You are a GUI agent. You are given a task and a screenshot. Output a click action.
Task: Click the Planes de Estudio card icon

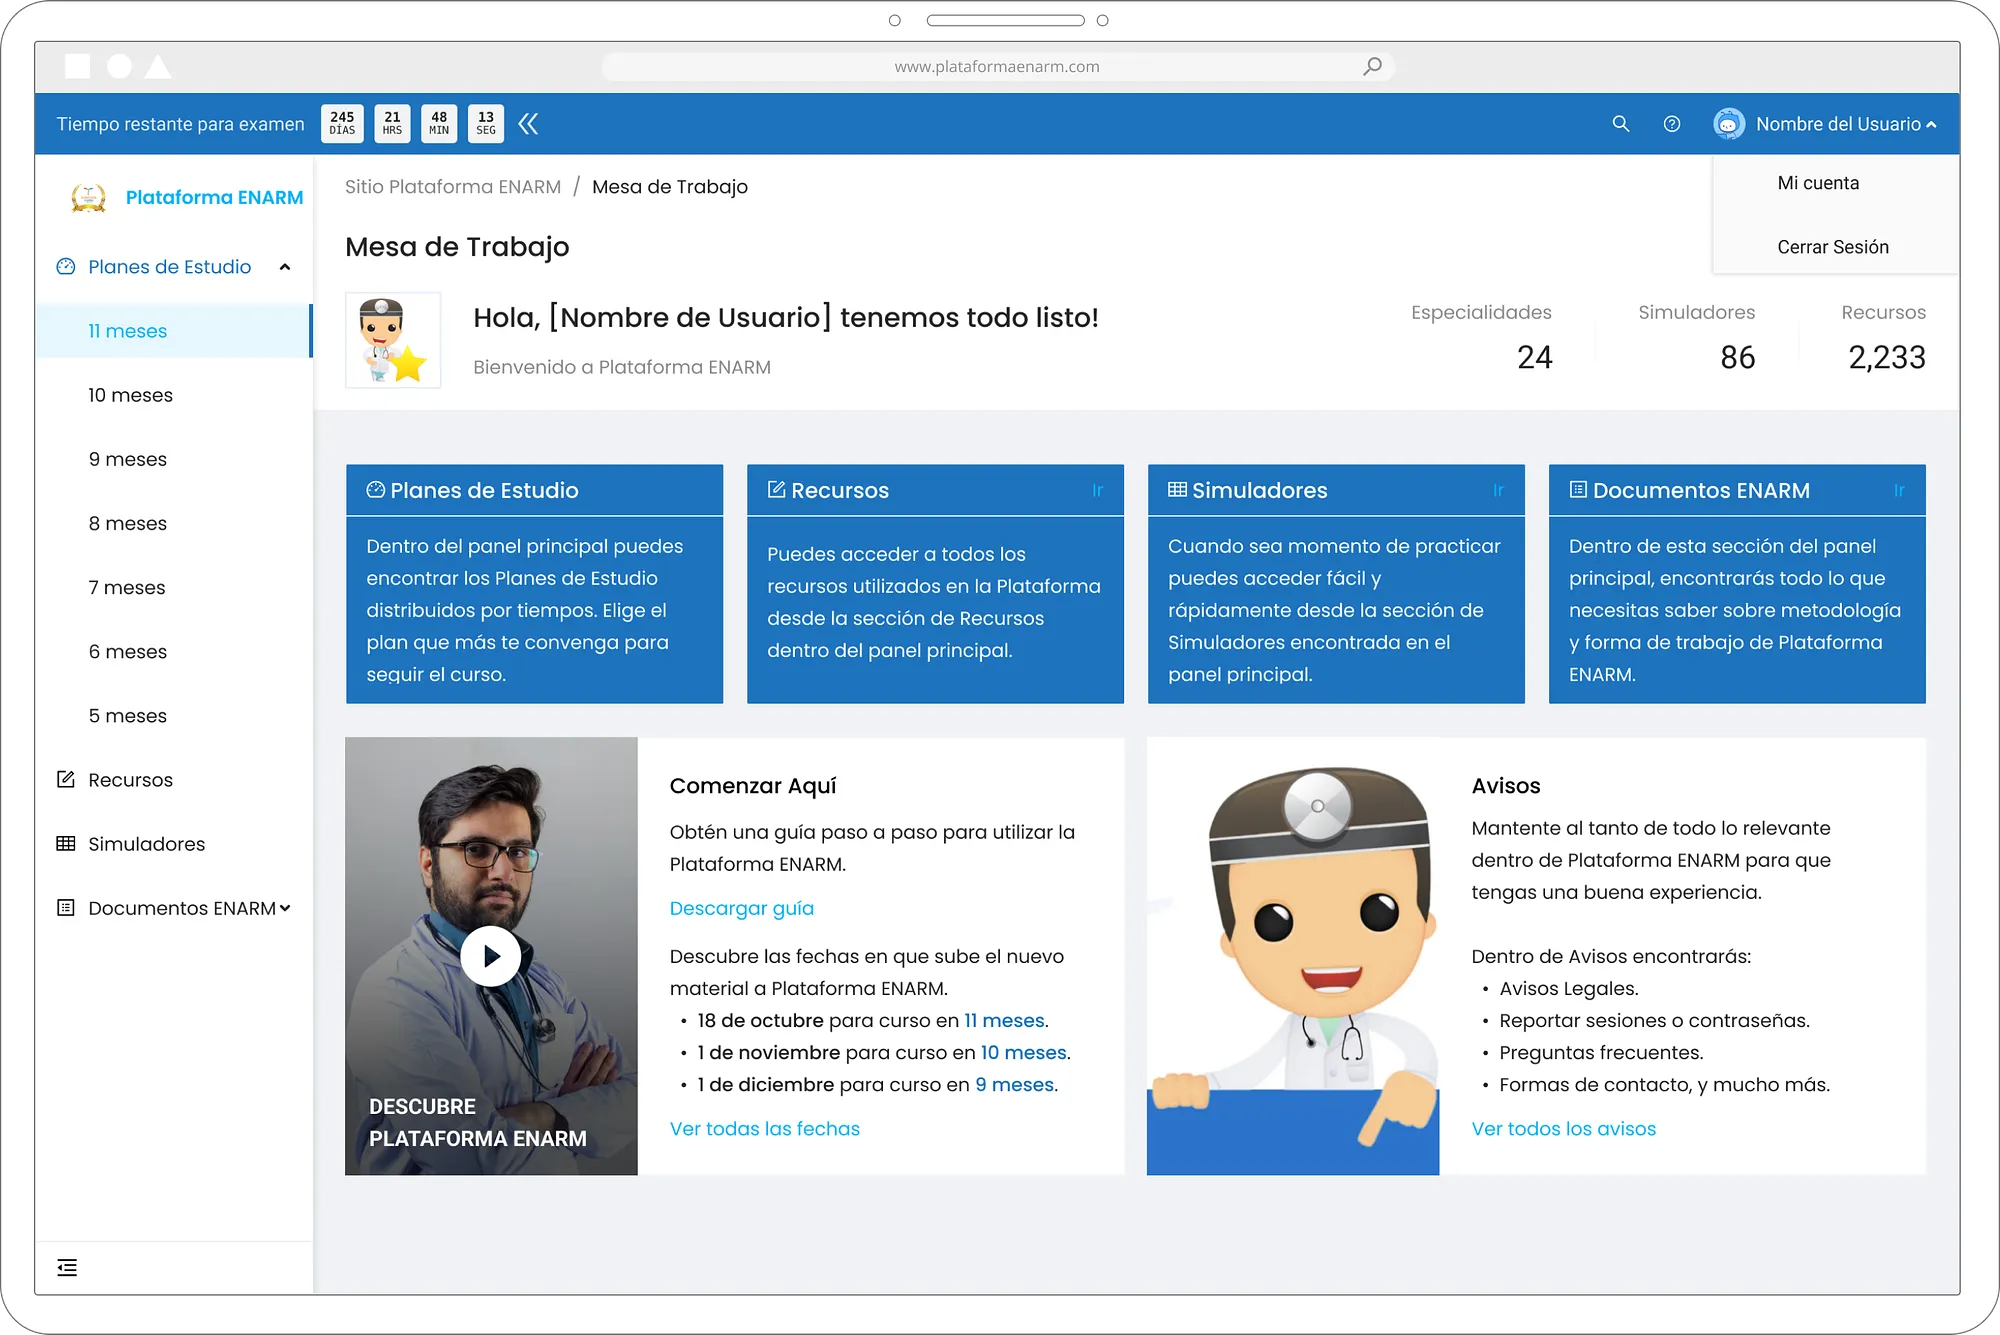point(376,490)
